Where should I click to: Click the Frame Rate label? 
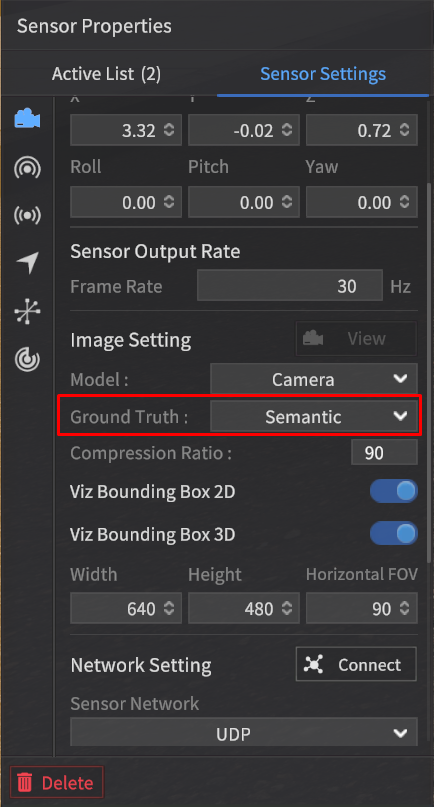click(x=116, y=286)
